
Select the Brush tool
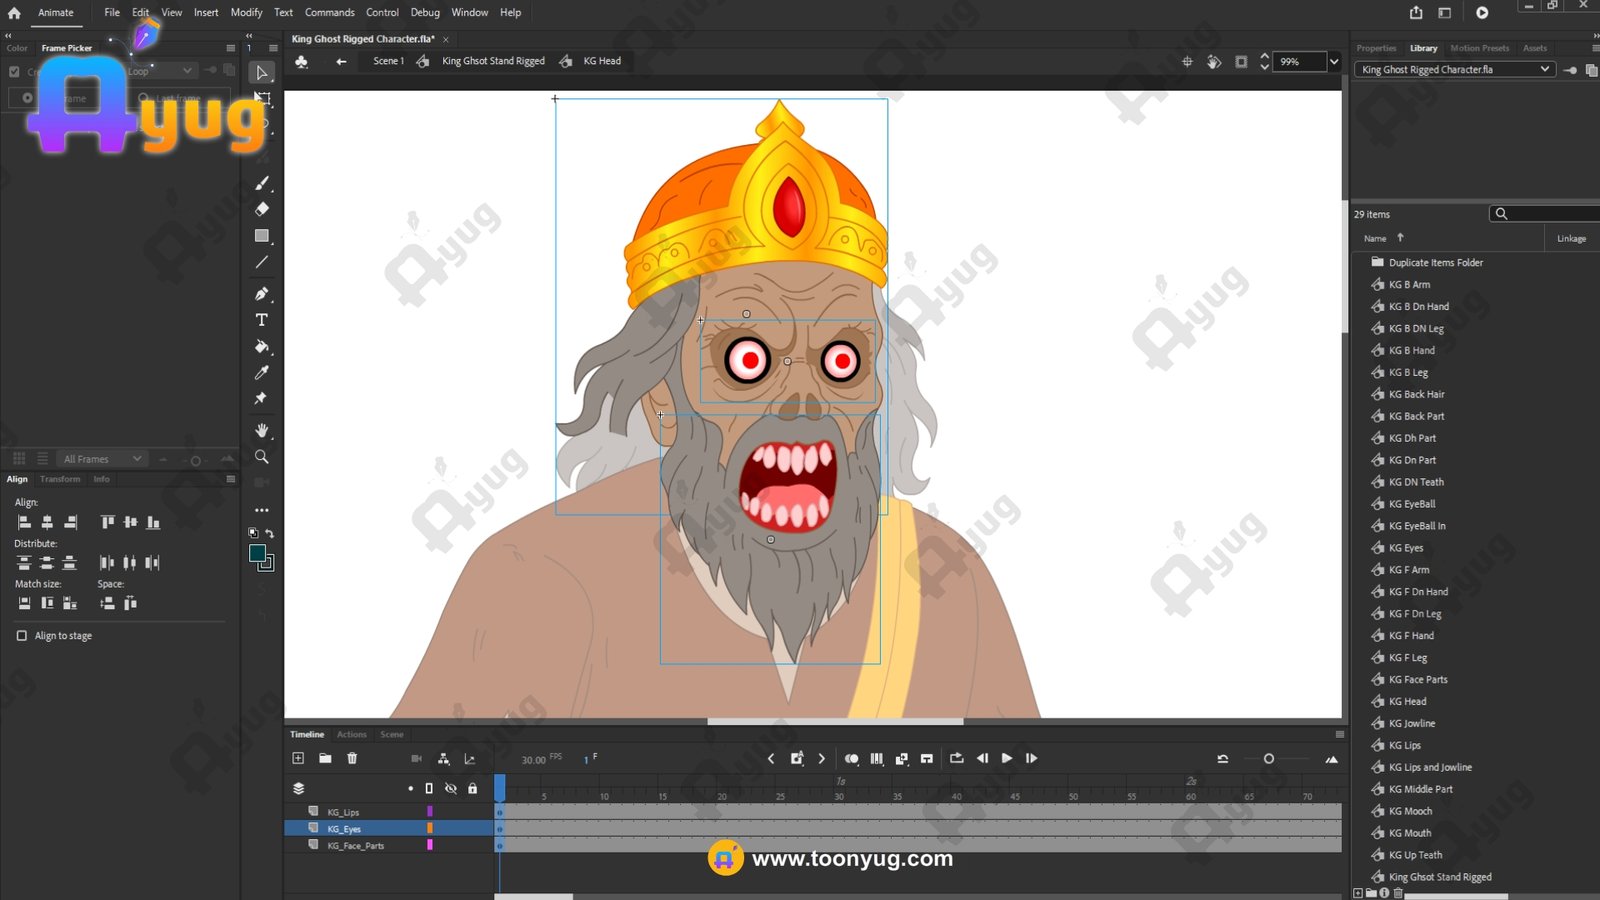pos(262,183)
